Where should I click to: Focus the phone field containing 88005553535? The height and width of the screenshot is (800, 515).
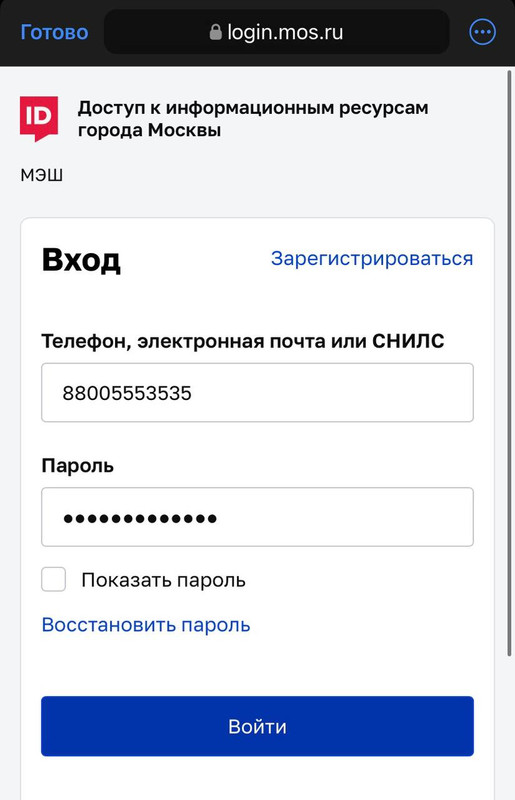point(257,392)
